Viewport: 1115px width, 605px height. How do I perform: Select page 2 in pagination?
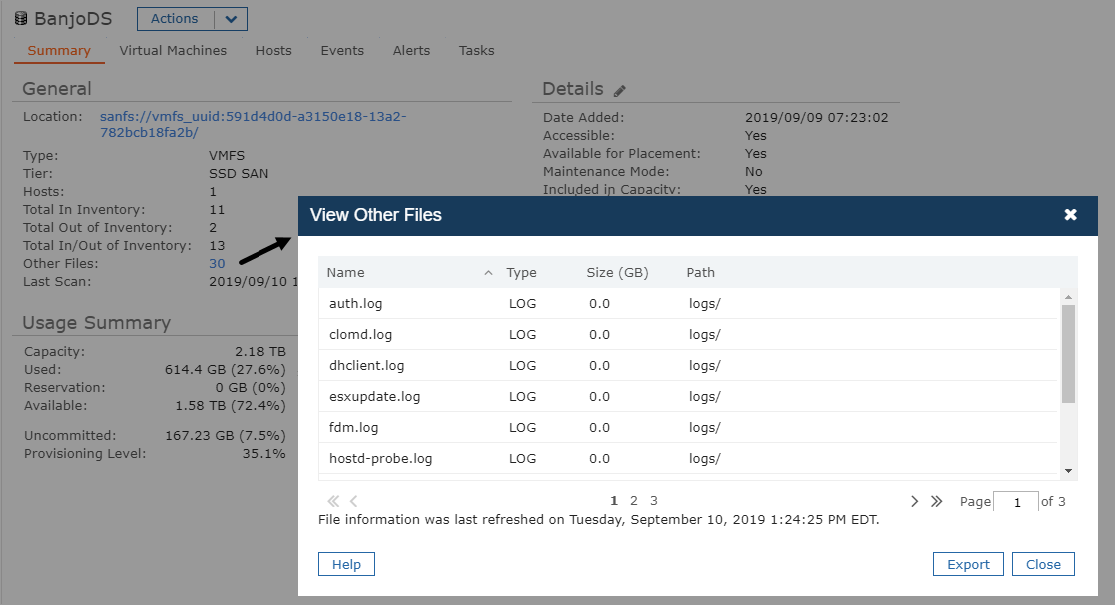[x=634, y=500]
